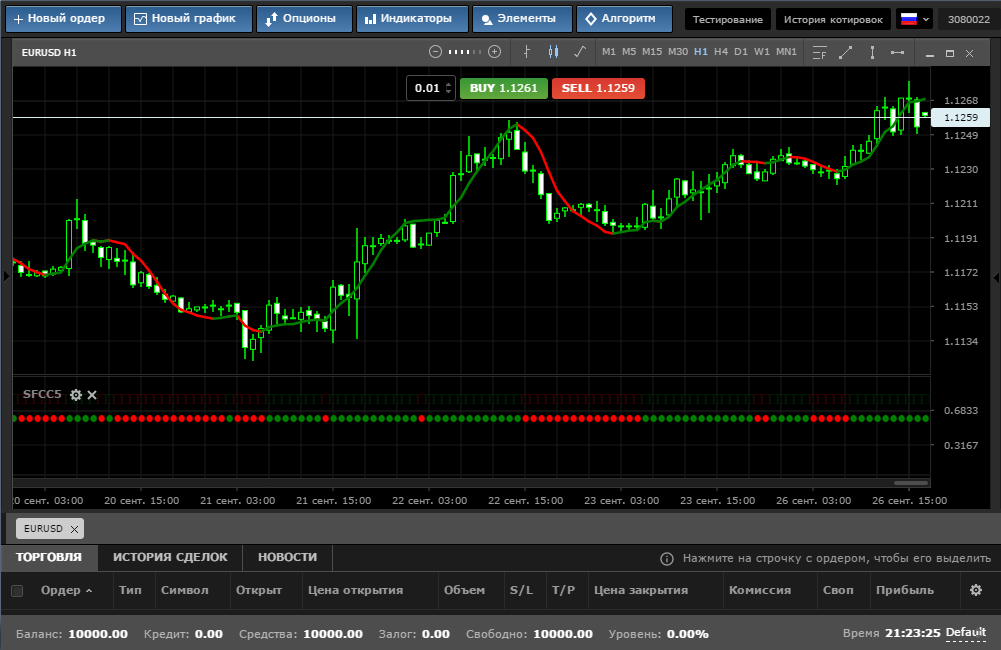
Task: Select the M15 timeframe
Action: point(652,52)
